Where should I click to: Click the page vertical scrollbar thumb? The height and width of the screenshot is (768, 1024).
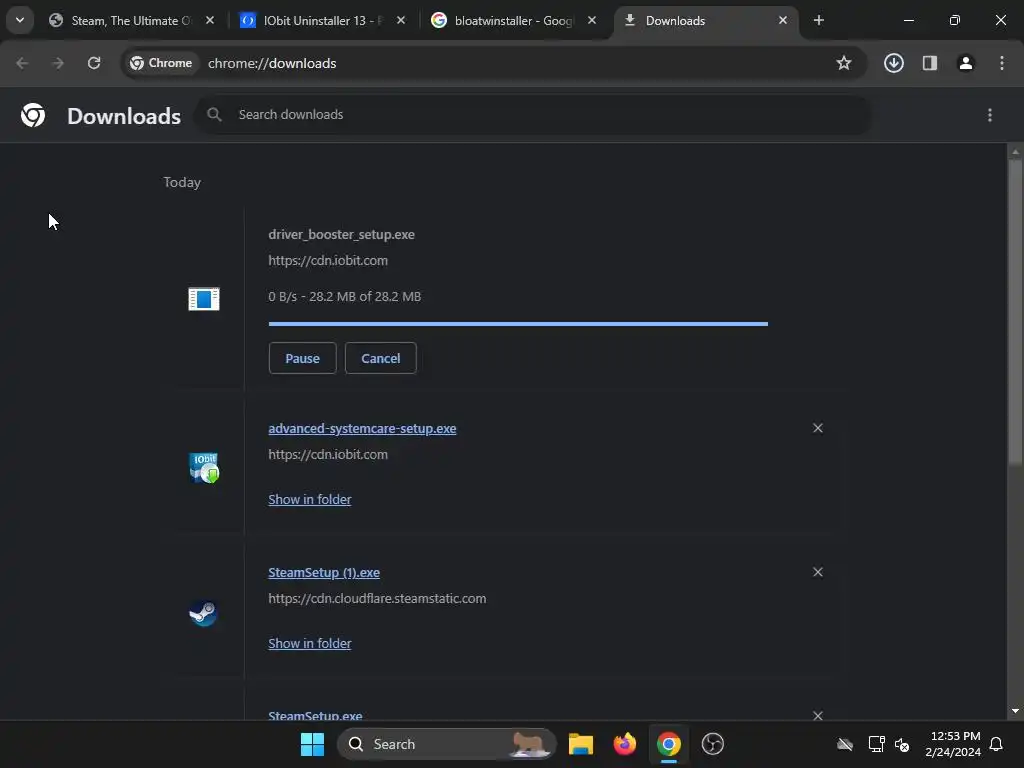tap(1015, 312)
